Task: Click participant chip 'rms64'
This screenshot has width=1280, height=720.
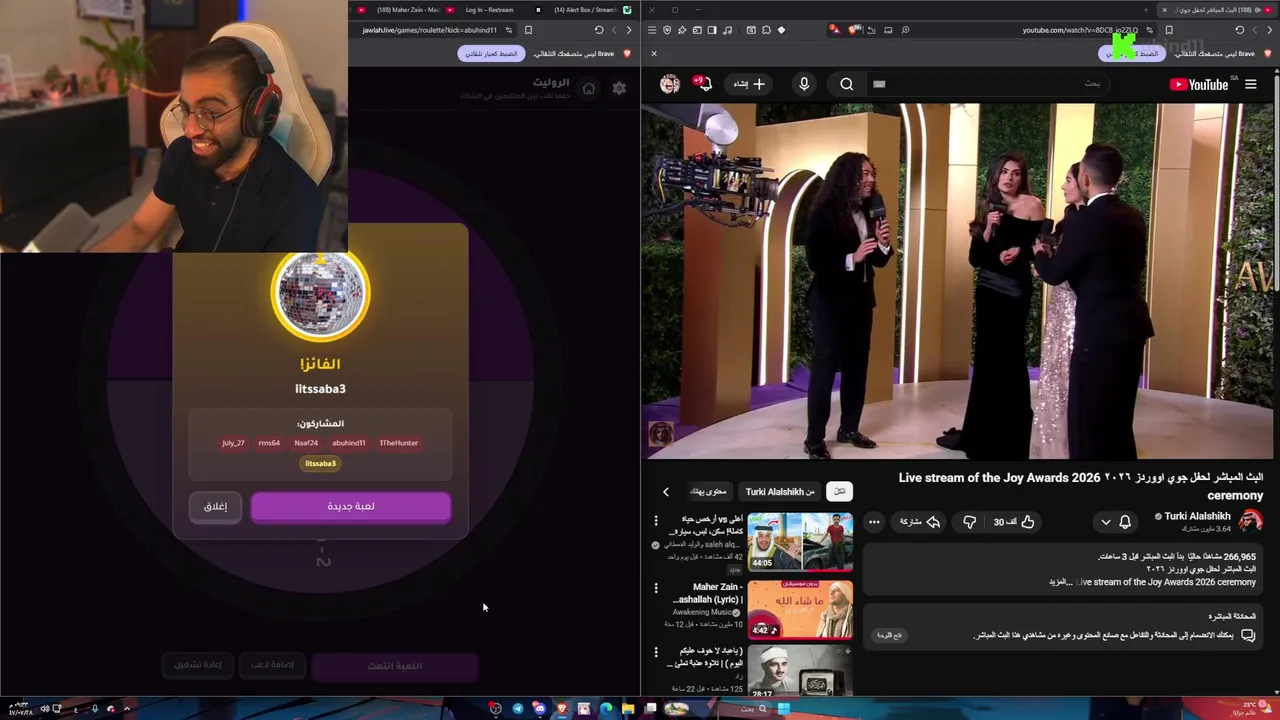Action: pyautogui.click(x=269, y=443)
